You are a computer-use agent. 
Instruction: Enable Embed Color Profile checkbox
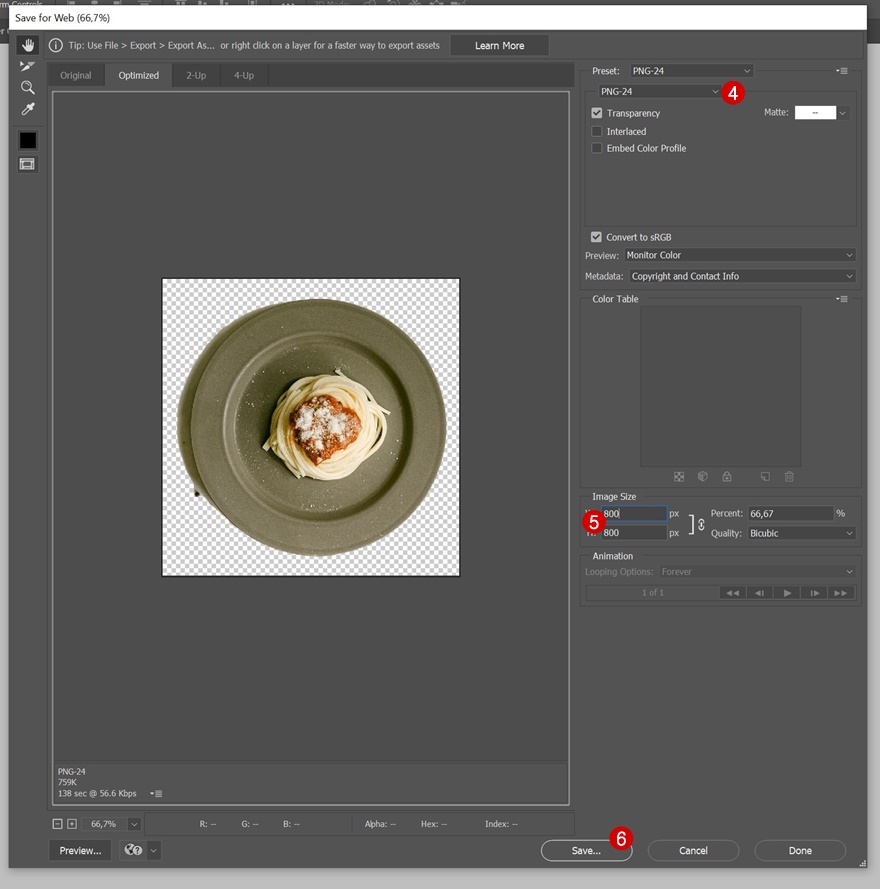597,149
